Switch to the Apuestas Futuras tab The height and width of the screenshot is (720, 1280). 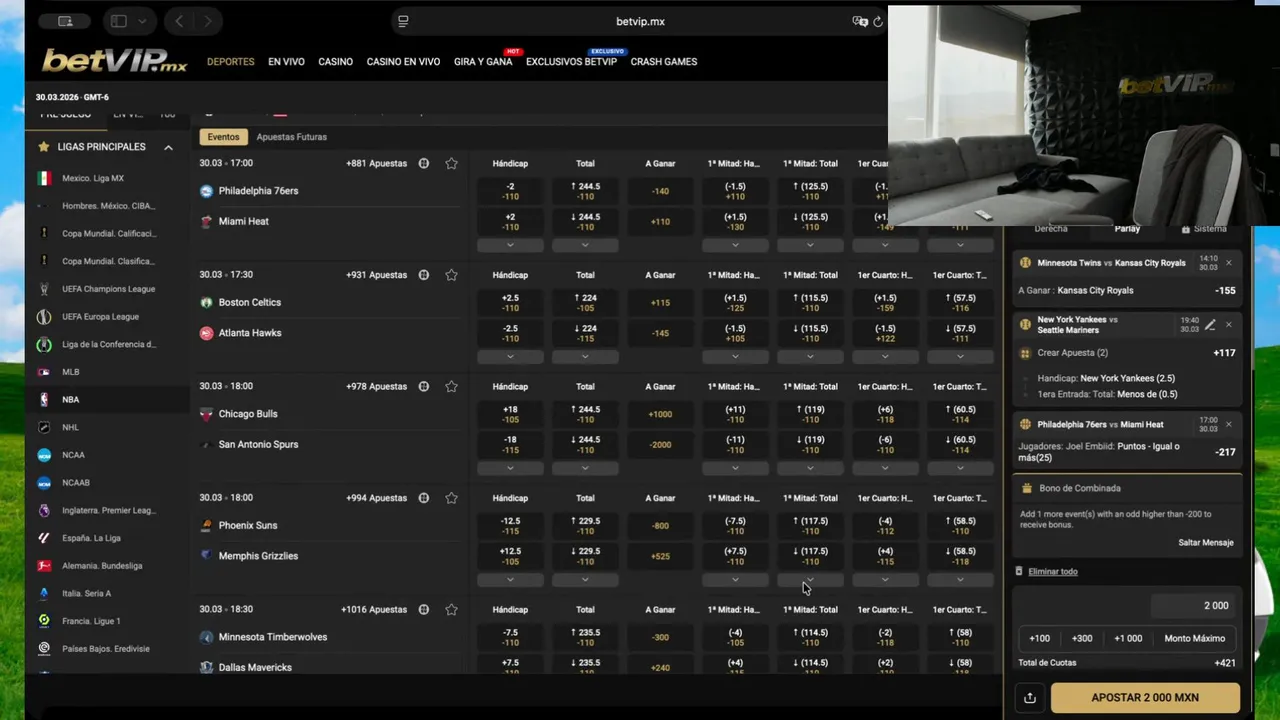tap(291, 137)
